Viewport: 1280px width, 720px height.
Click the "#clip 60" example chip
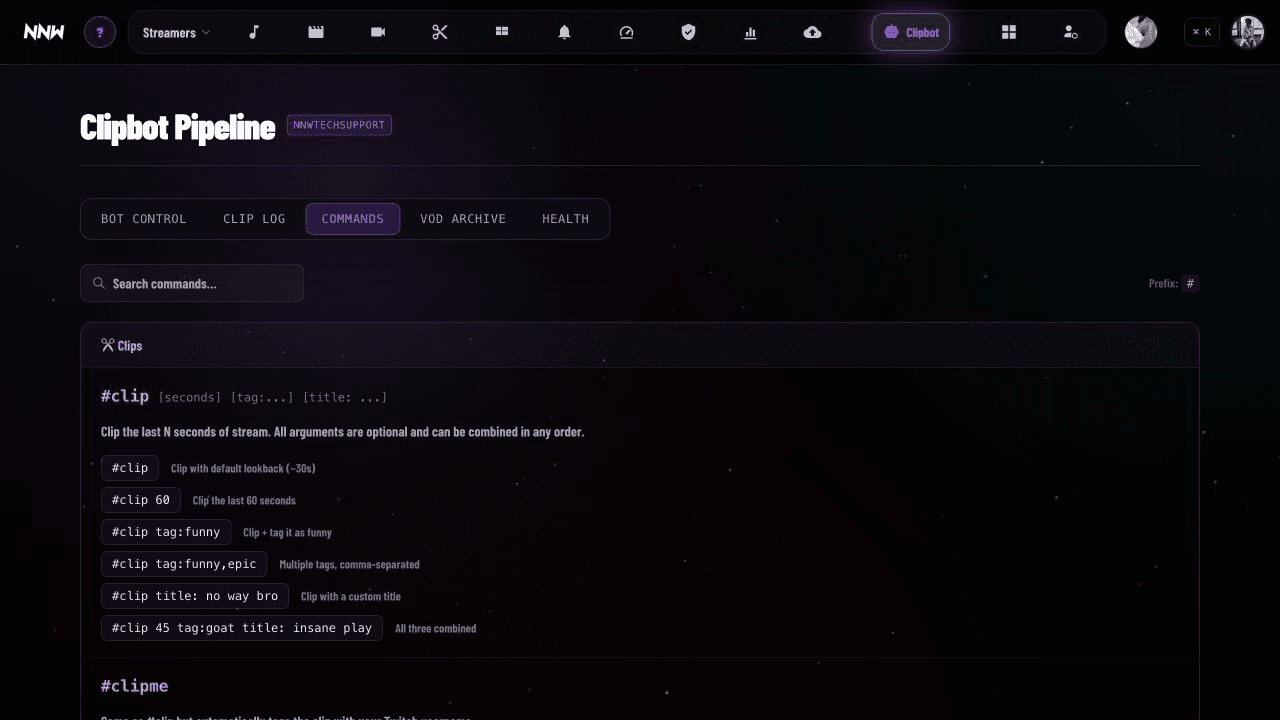(141, 500)
